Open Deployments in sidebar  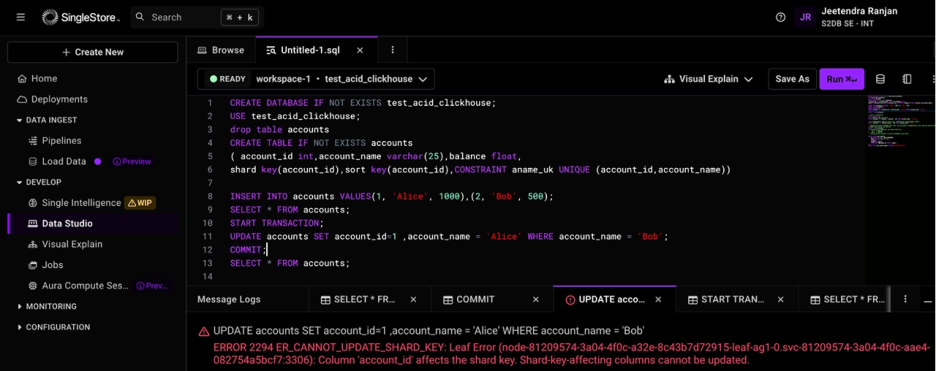pyautogui.click(x=53, y=99)
